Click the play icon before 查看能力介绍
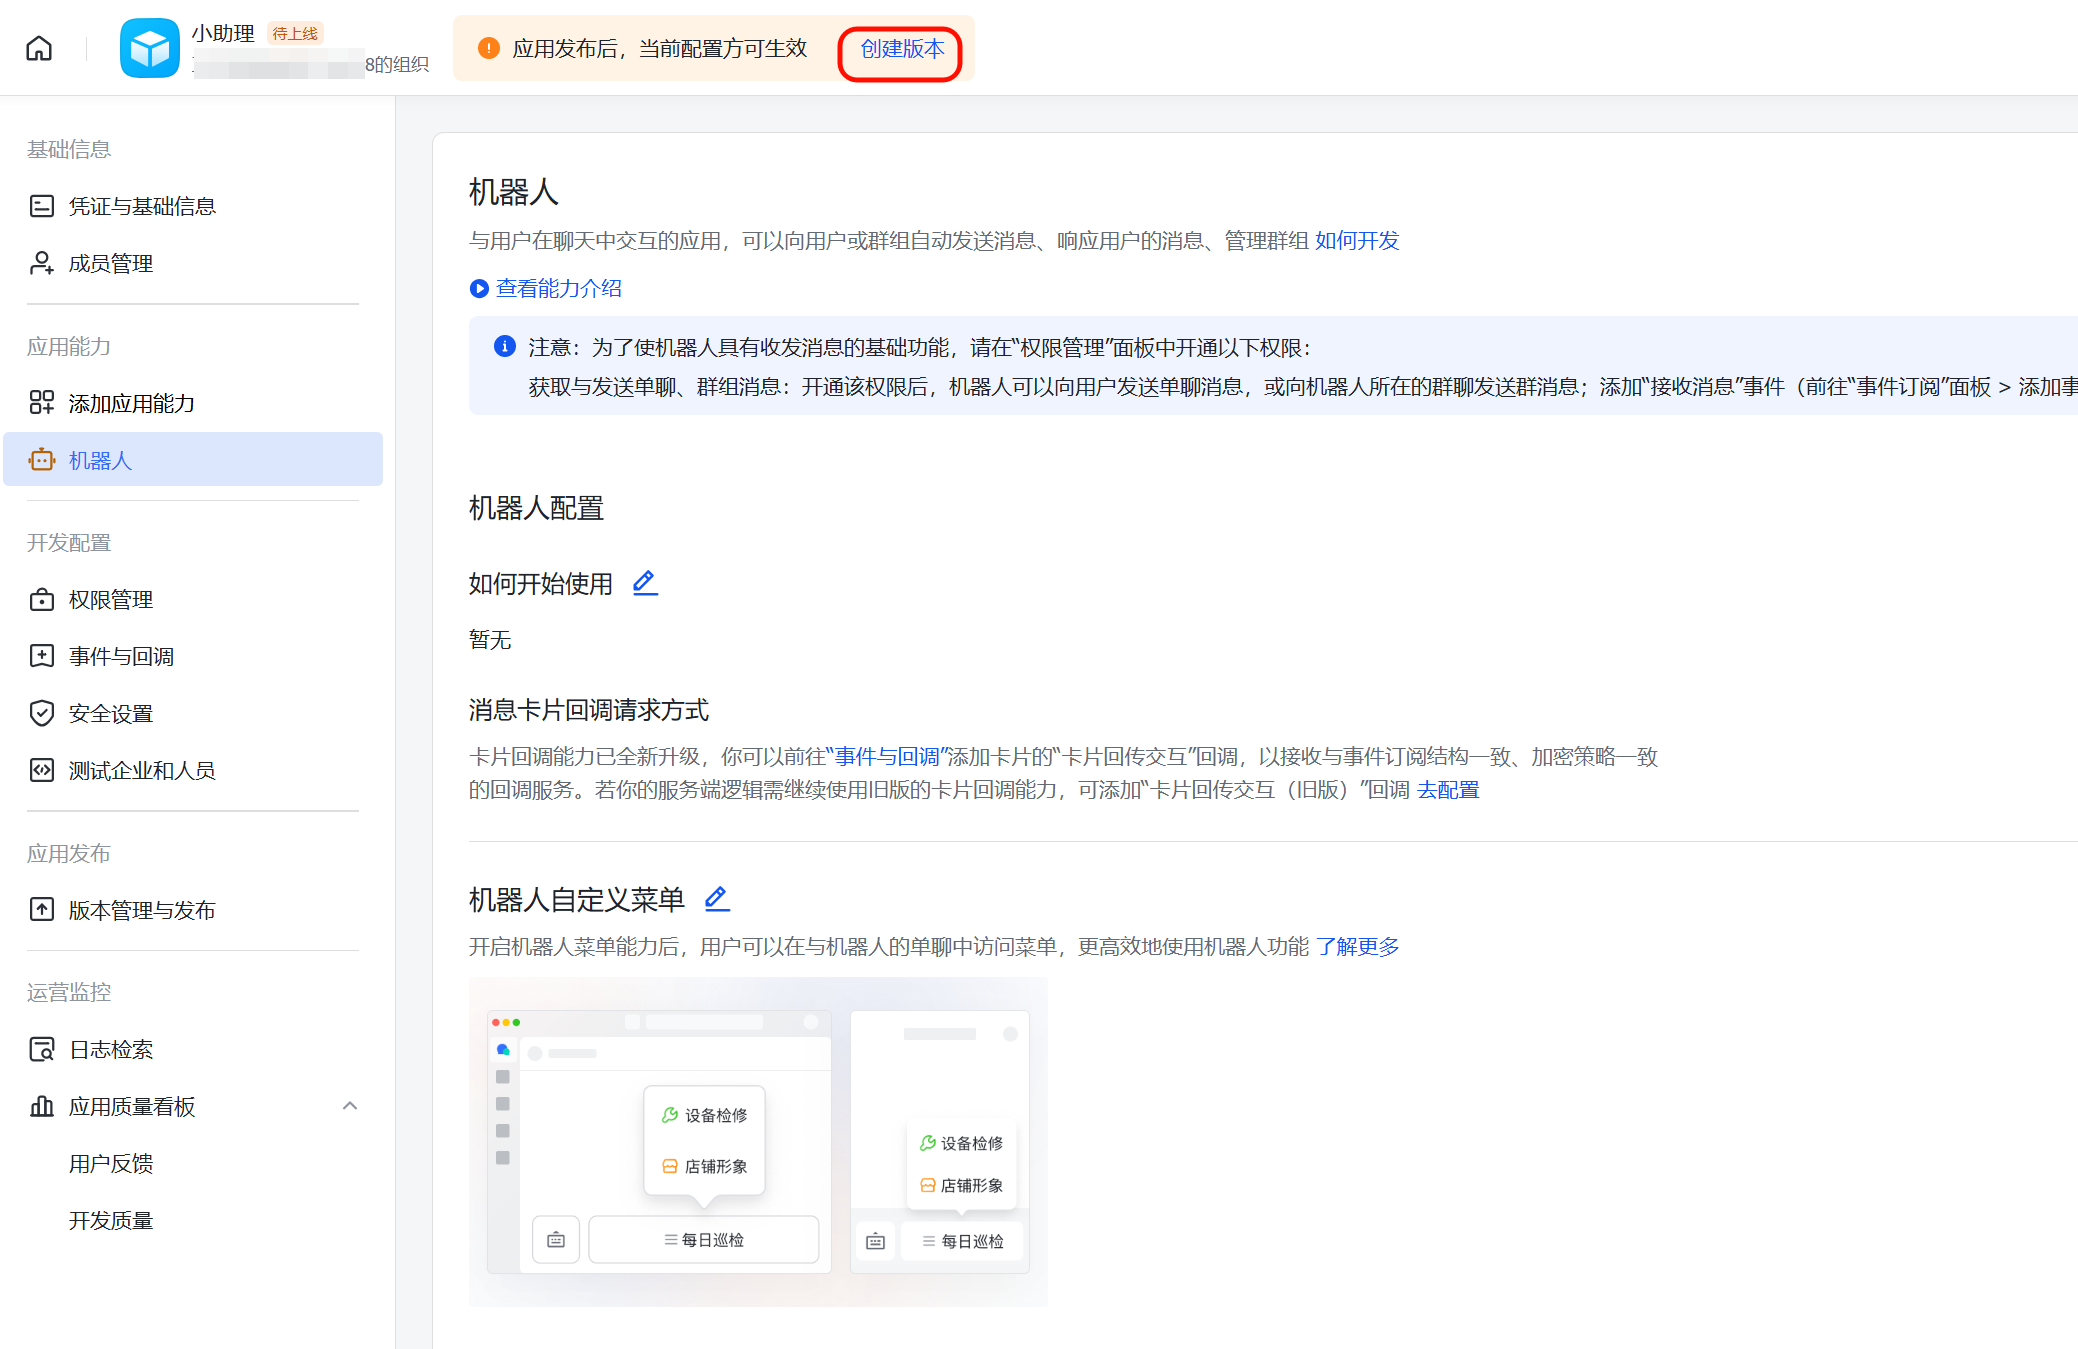 (478, 288)
